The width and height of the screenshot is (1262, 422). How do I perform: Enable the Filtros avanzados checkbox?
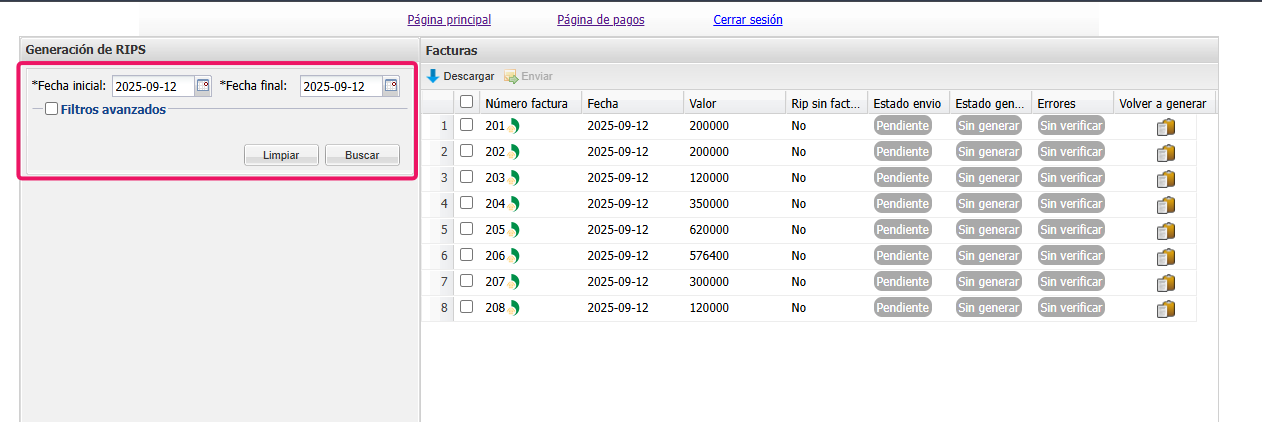[52, 110]
